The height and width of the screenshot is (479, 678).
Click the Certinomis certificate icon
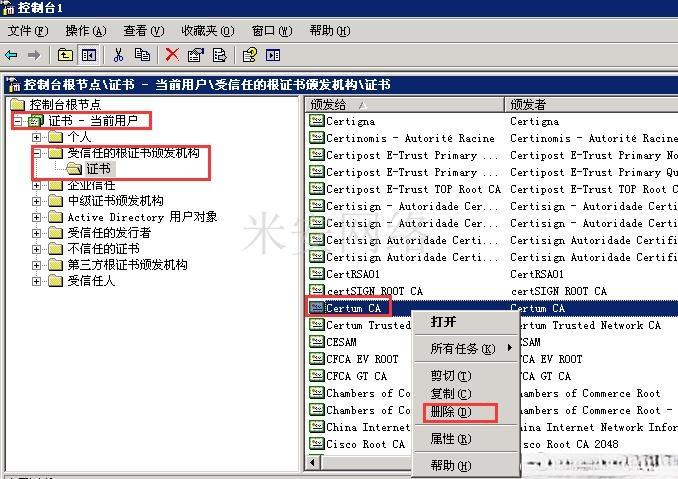pos(317,137)
